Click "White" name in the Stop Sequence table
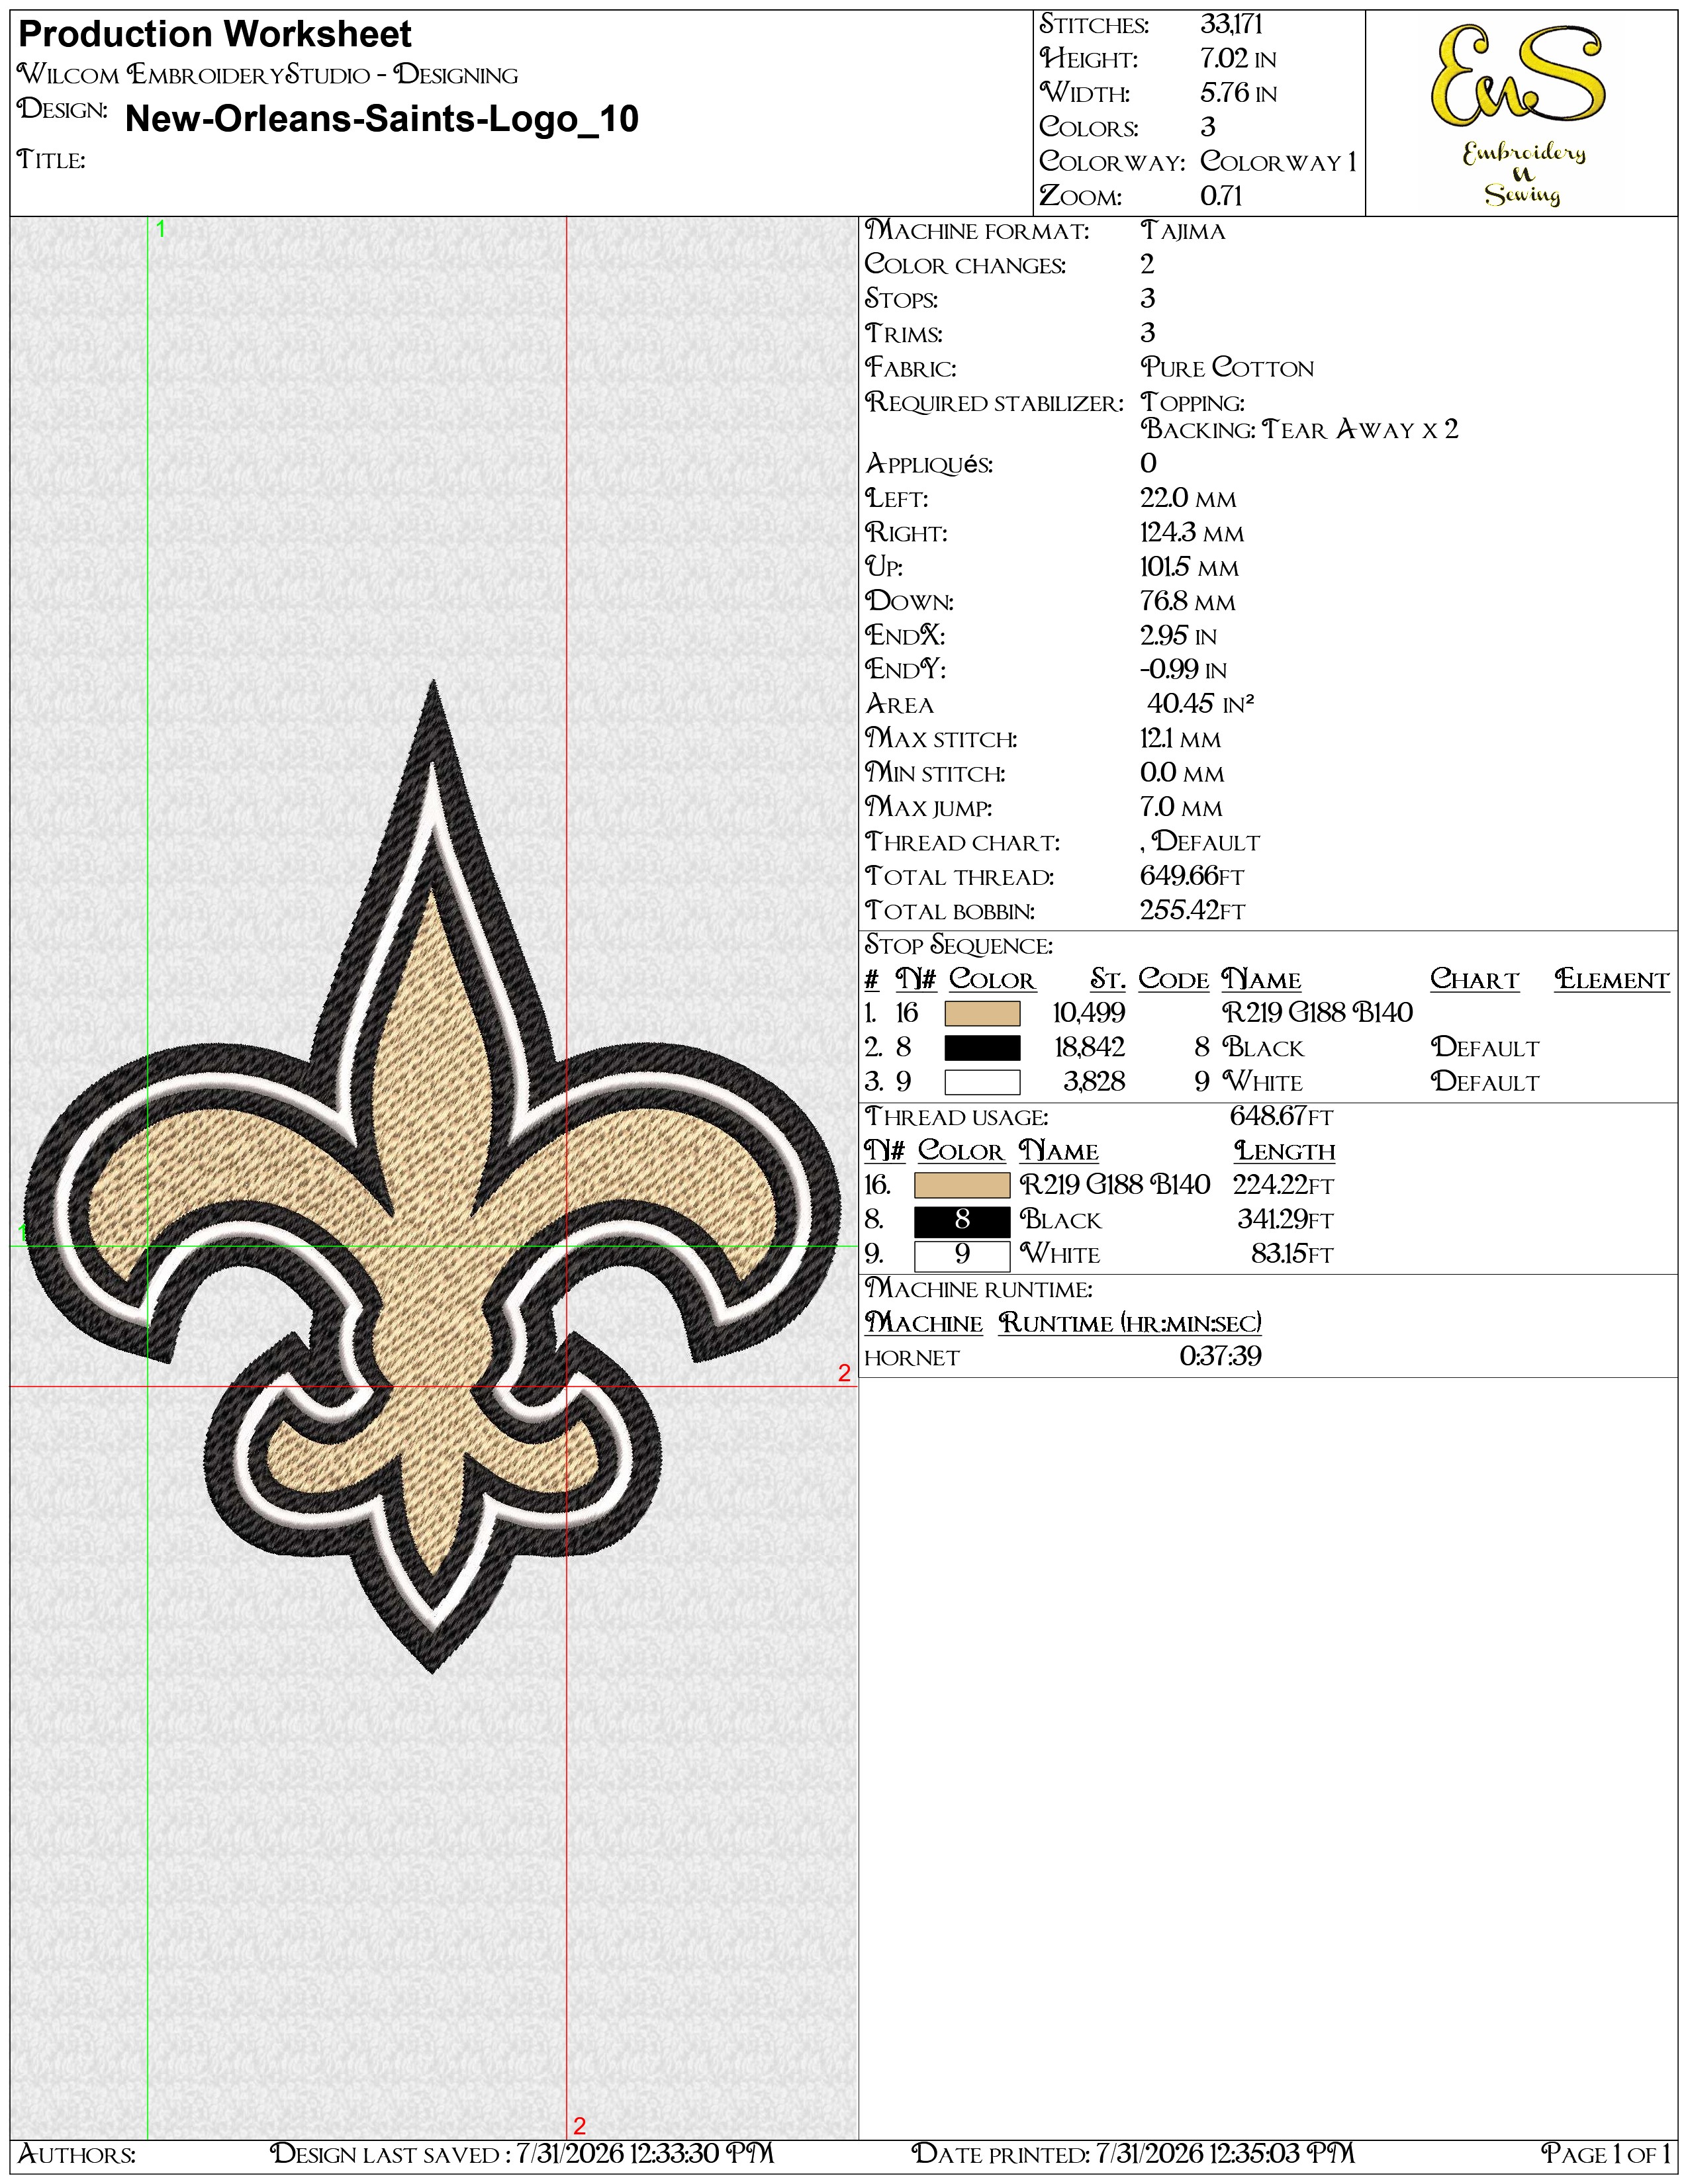Image resolution: width=1688 pixels, height=2184 pixels. [1262, 1082]
